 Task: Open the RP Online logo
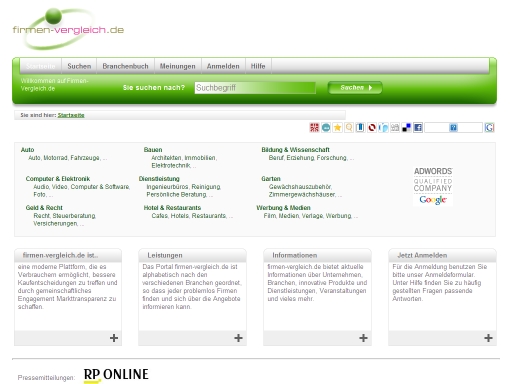tap(116, 375)
